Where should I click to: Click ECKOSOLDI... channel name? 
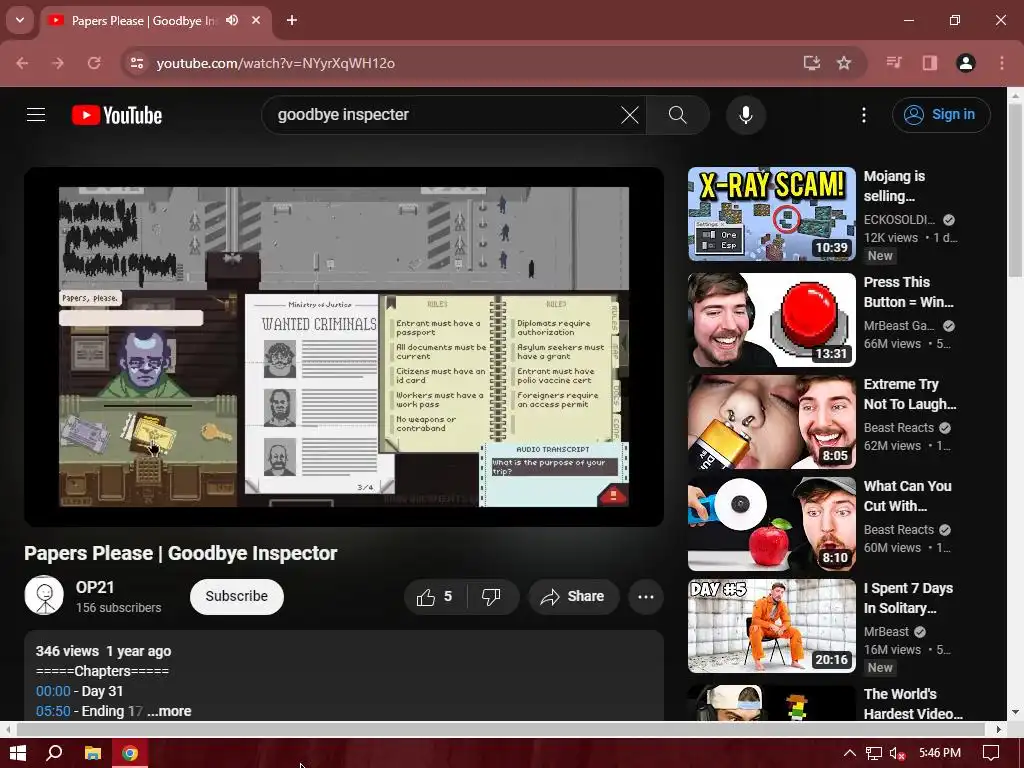899,219
